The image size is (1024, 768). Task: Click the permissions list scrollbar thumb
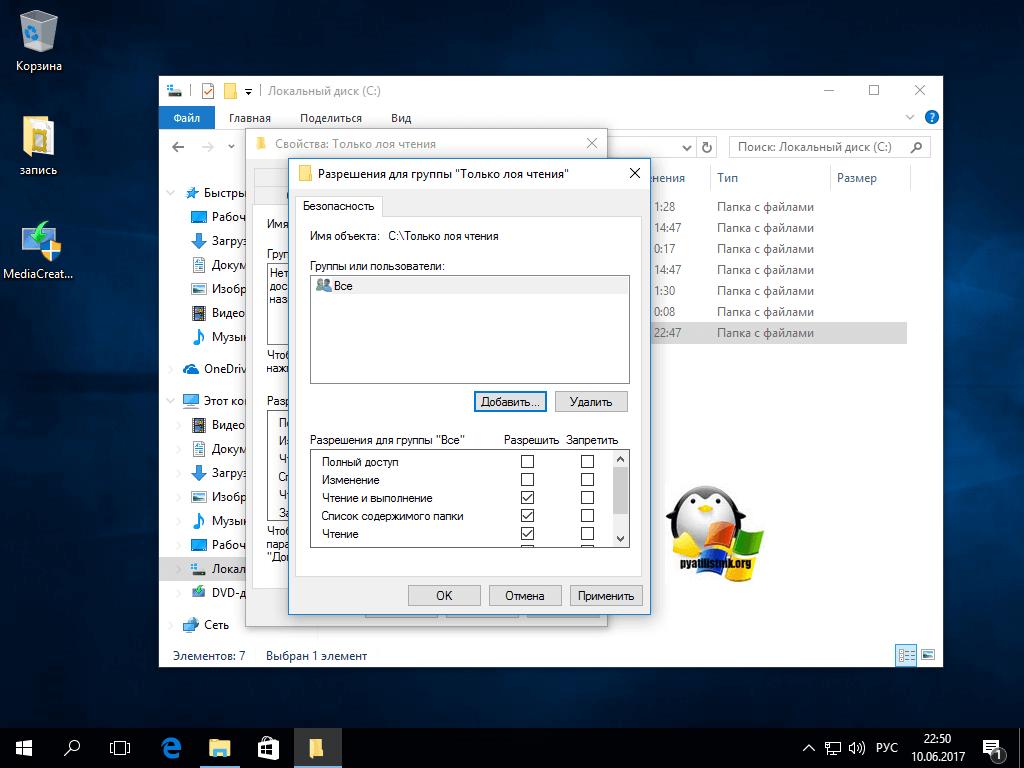pyautogui.click(x=620, y=491)
